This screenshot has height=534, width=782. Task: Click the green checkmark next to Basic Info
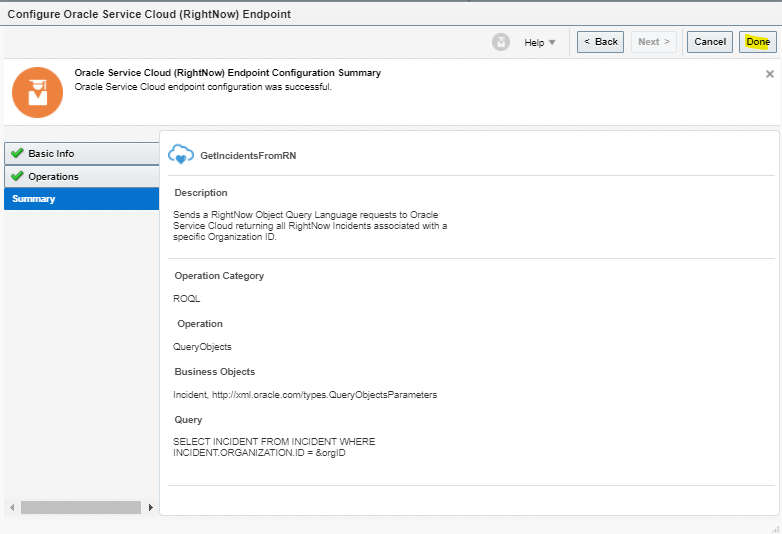[x=17, y=153]
